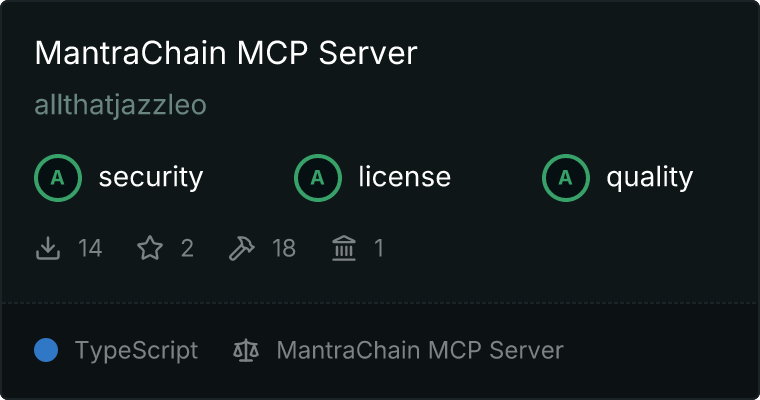The width and height of the screenshot is (760, 400).
Task: Open author allthatjazzleo profile
Action: 121,105
